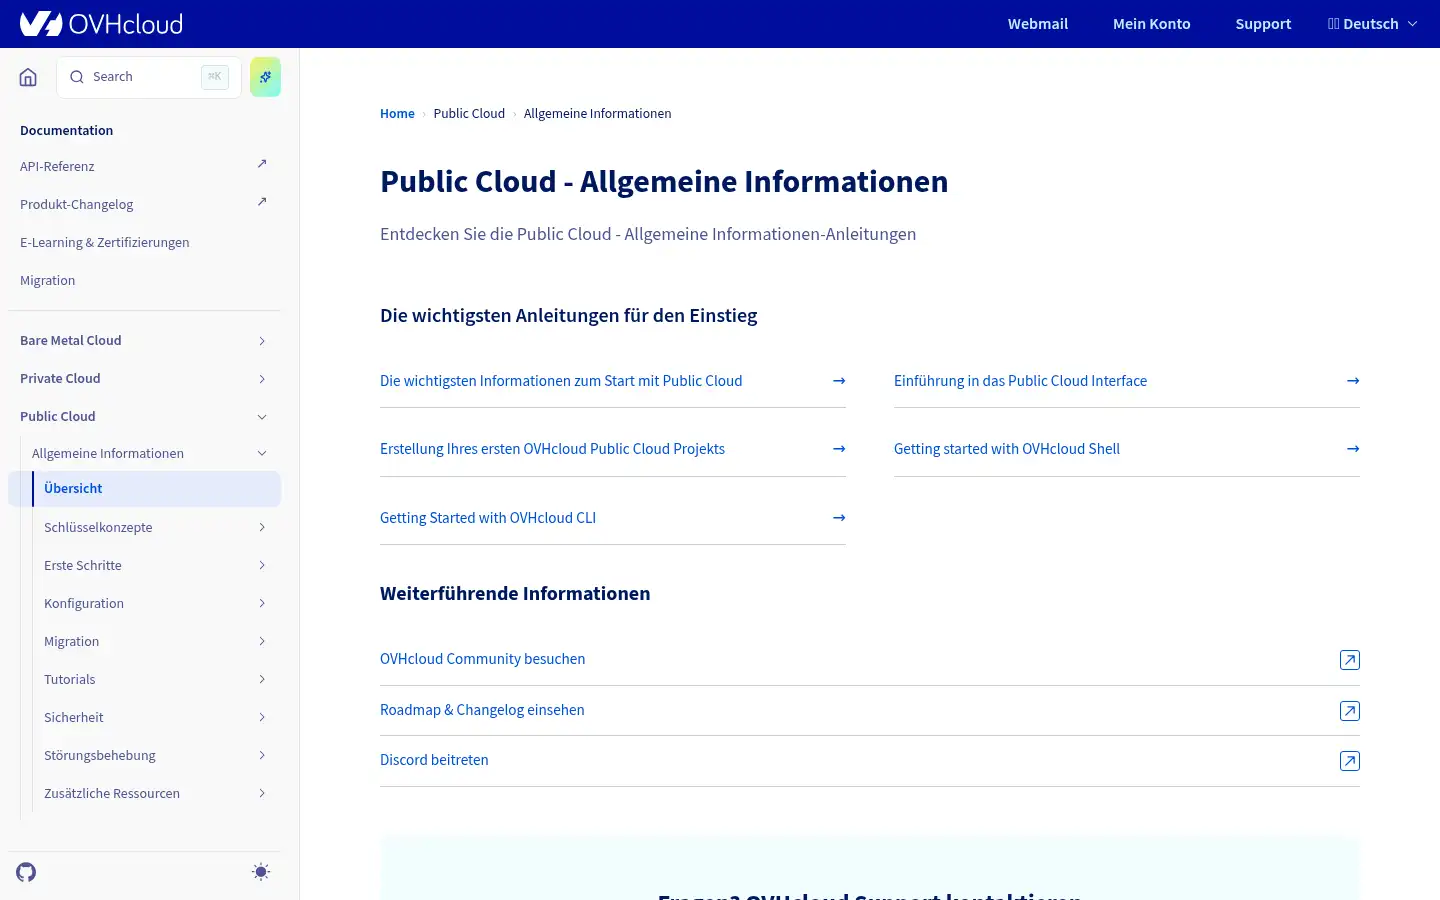The width and height of the screenshot is (1440, 900).
Task: Open Einführung in das Public Cloud Interface
Action: pos(1020,381)
